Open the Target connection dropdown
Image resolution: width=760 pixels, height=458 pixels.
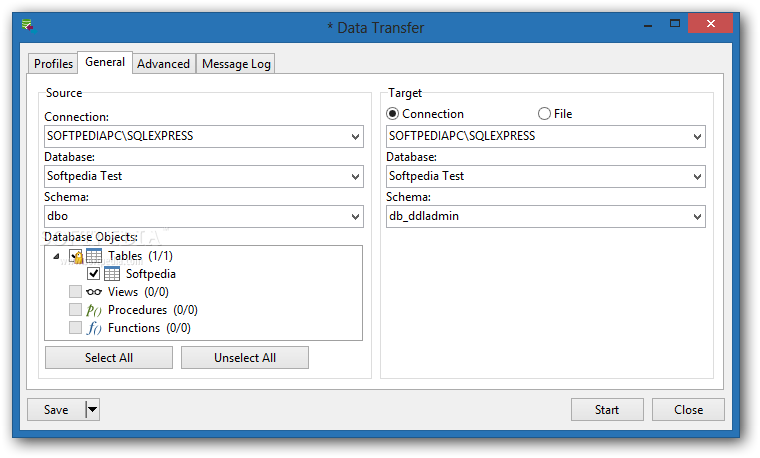point(697,137)
